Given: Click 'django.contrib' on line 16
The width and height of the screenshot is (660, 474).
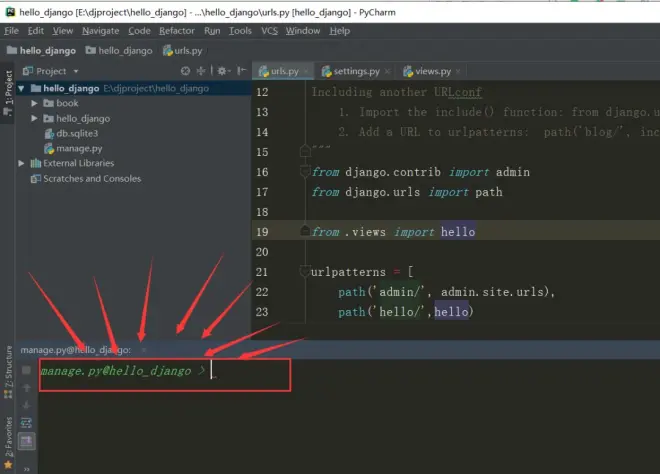Looking at the screenshot, I should click(x=393, y=172).
